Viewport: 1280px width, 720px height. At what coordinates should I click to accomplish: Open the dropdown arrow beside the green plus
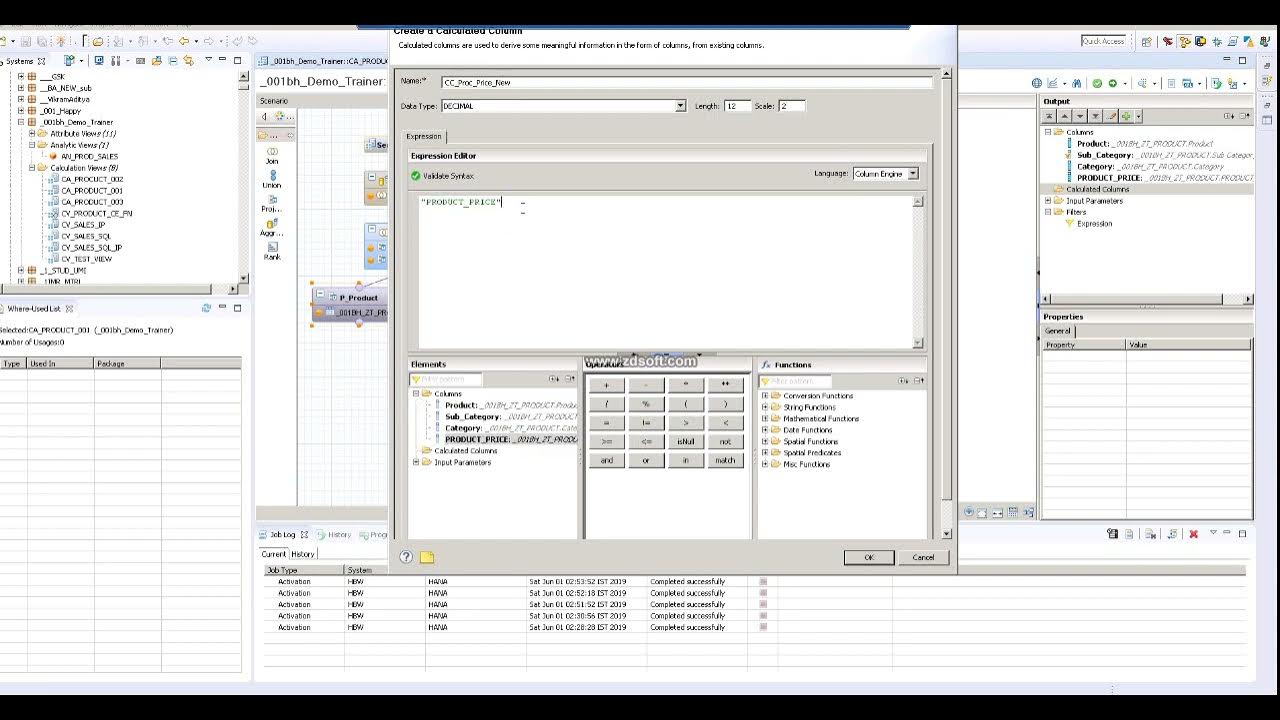click(x=1138, y=117)
